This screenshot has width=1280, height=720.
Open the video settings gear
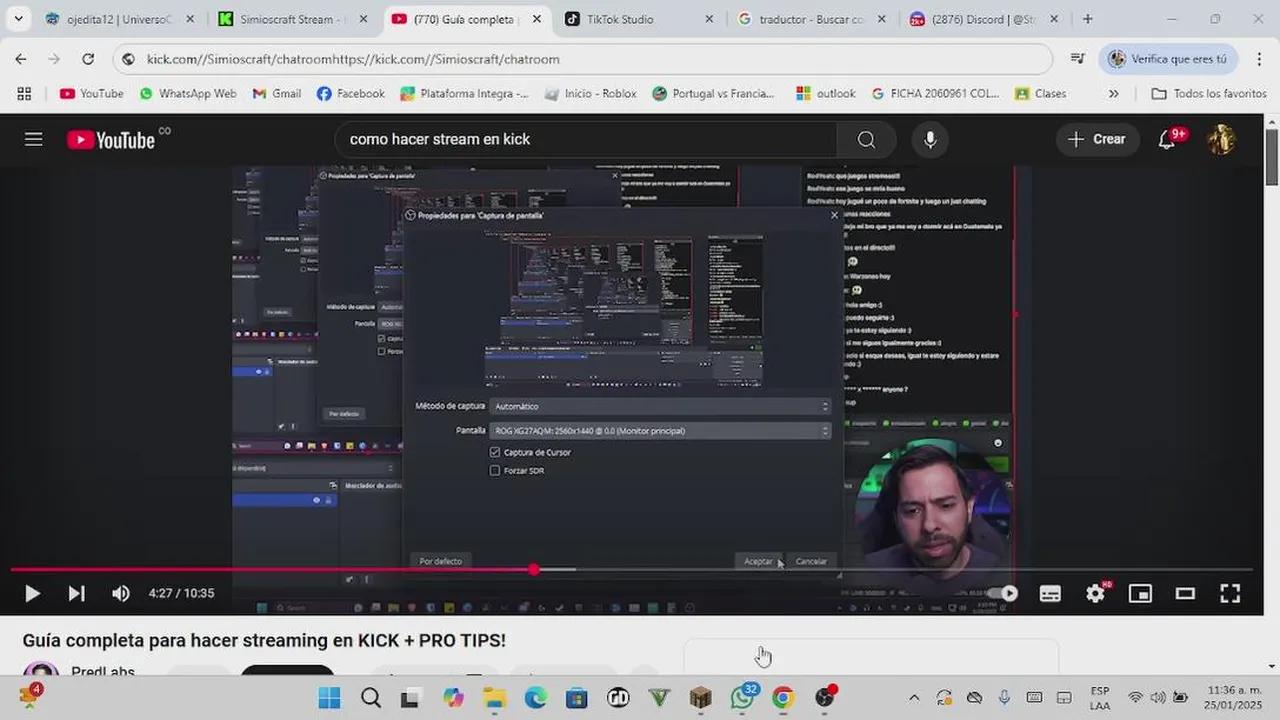(1096, 593)
